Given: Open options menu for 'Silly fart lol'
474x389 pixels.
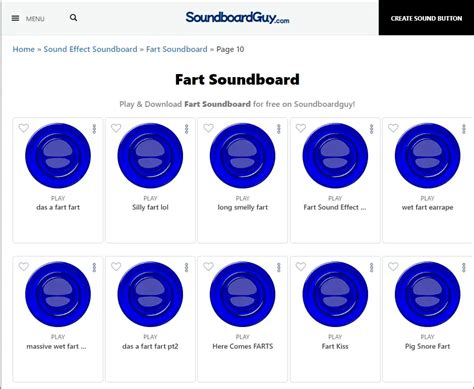Looking at the screenshot, I should coord(187,129).
